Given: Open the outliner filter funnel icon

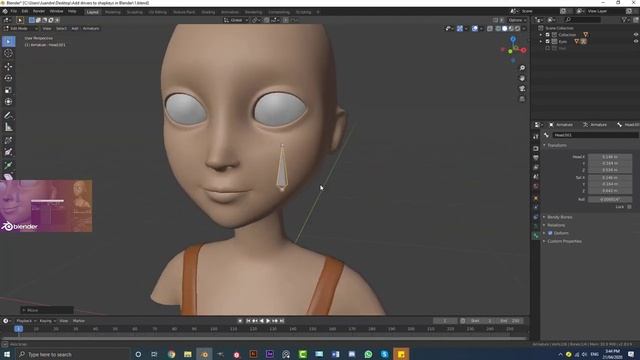Looking at the screenshot, I should pos(625,20).
